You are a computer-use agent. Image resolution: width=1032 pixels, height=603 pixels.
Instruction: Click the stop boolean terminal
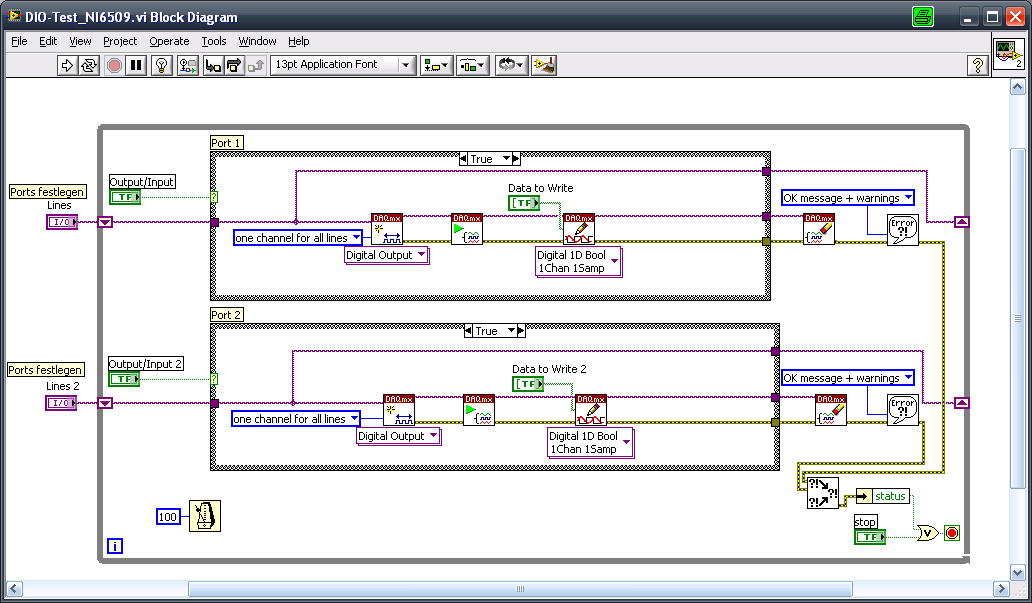870,537
